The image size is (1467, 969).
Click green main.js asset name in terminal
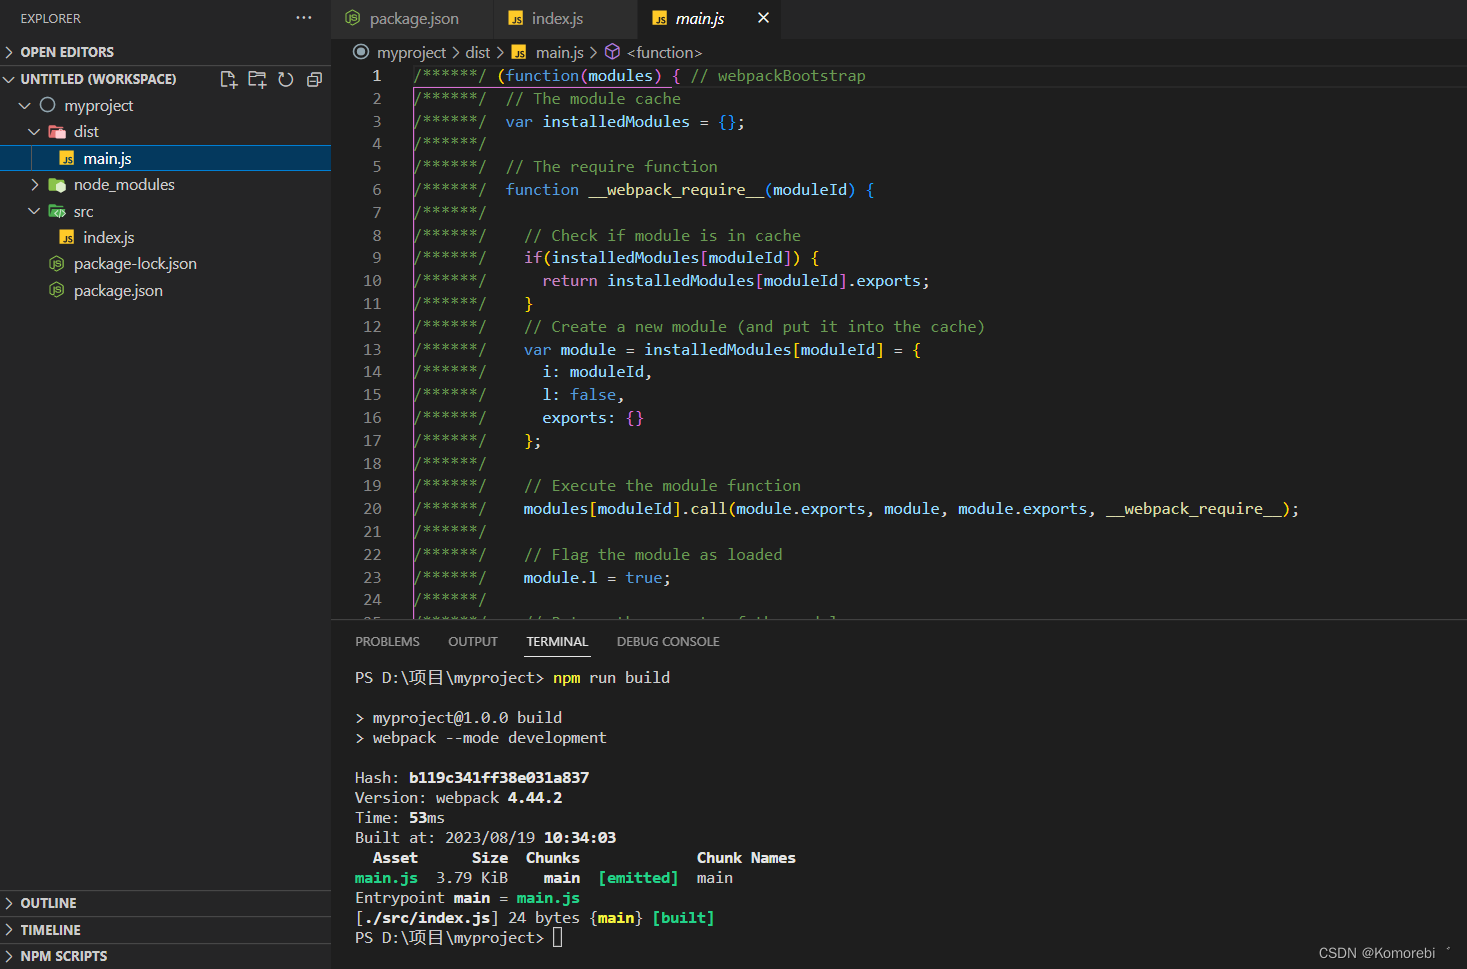(386, 878)
